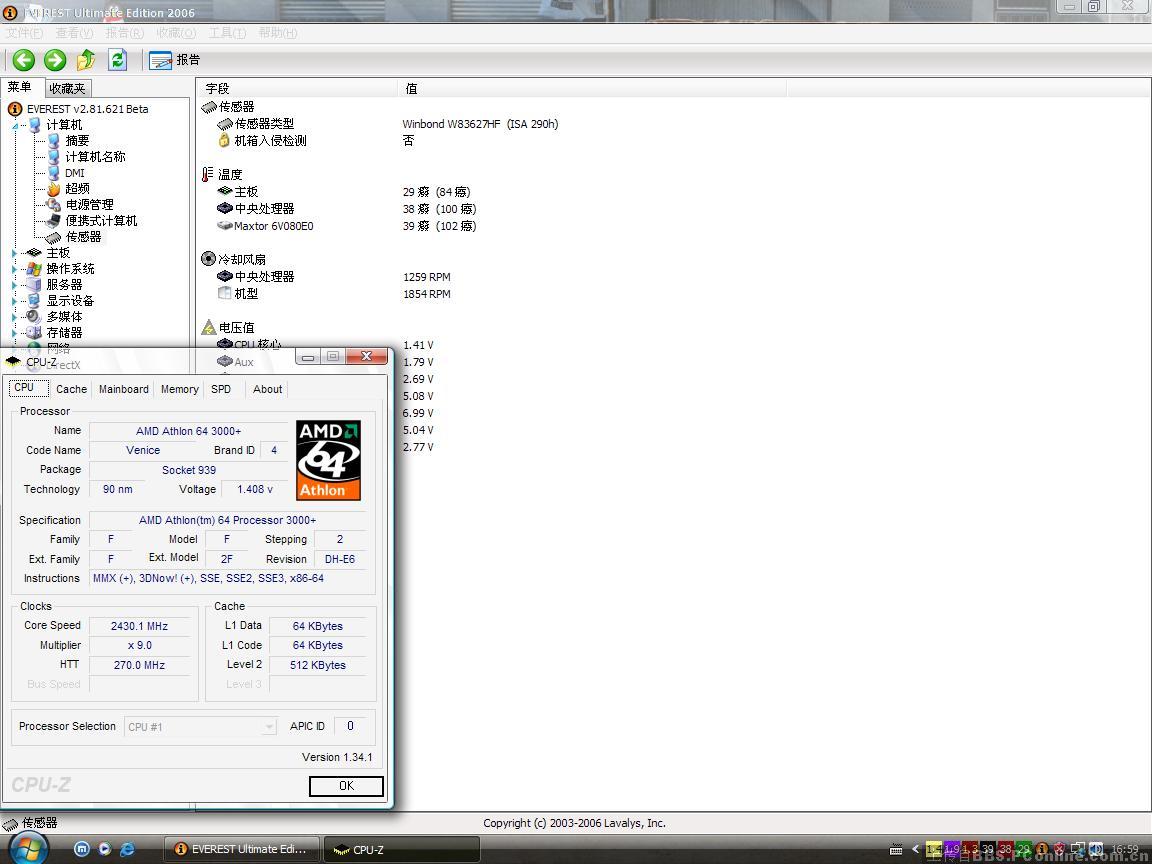Select the 中央处理器 temperature row
Screen dimensions: 1152x864
256,209
